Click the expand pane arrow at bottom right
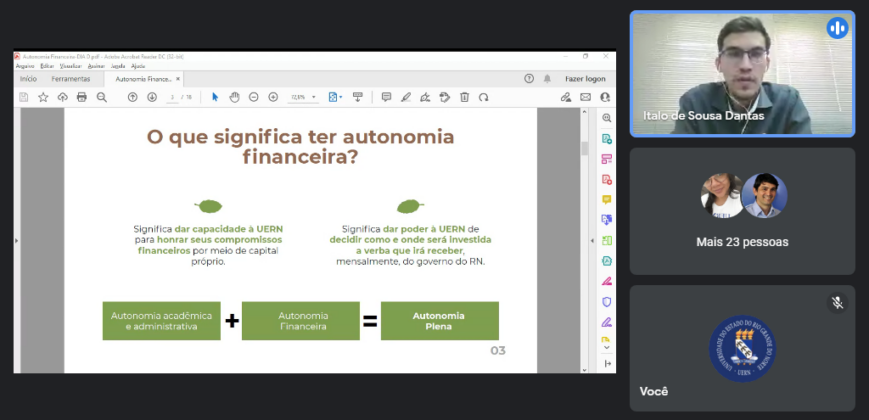This screenshot has height=420, width=869. (x=607, y=363)
